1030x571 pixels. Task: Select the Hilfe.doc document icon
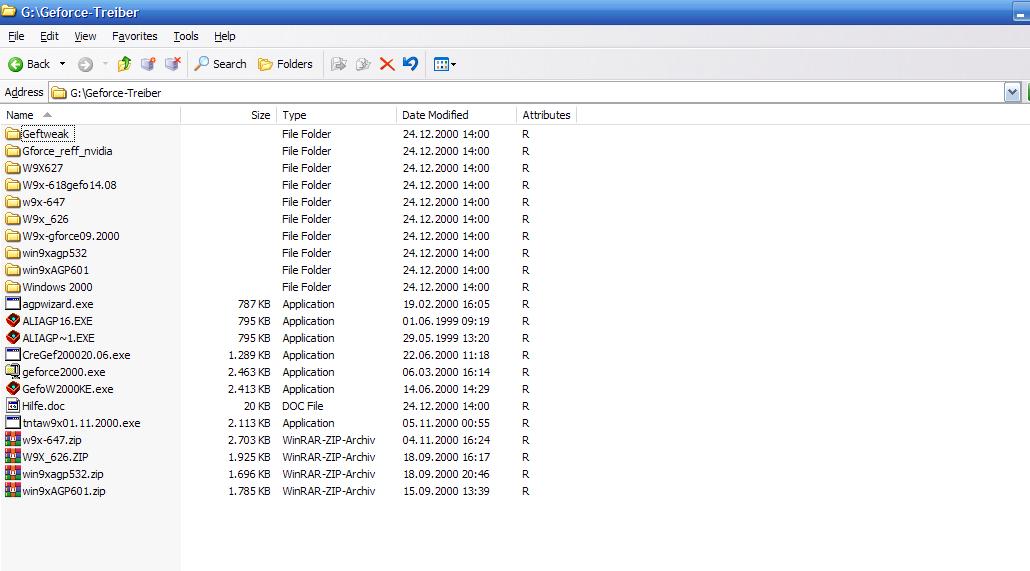12,406
